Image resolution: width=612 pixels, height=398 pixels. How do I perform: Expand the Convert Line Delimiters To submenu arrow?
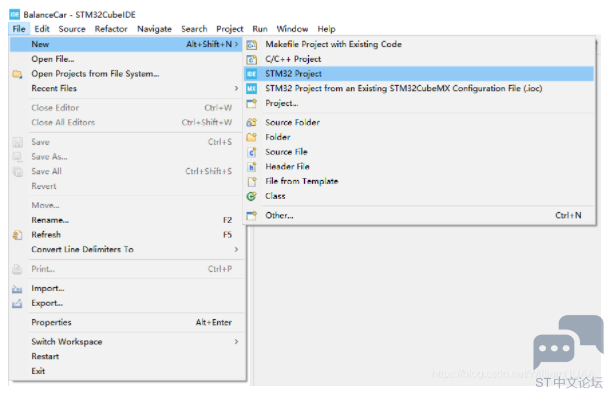pyautogui.click(x=236, y=249)
